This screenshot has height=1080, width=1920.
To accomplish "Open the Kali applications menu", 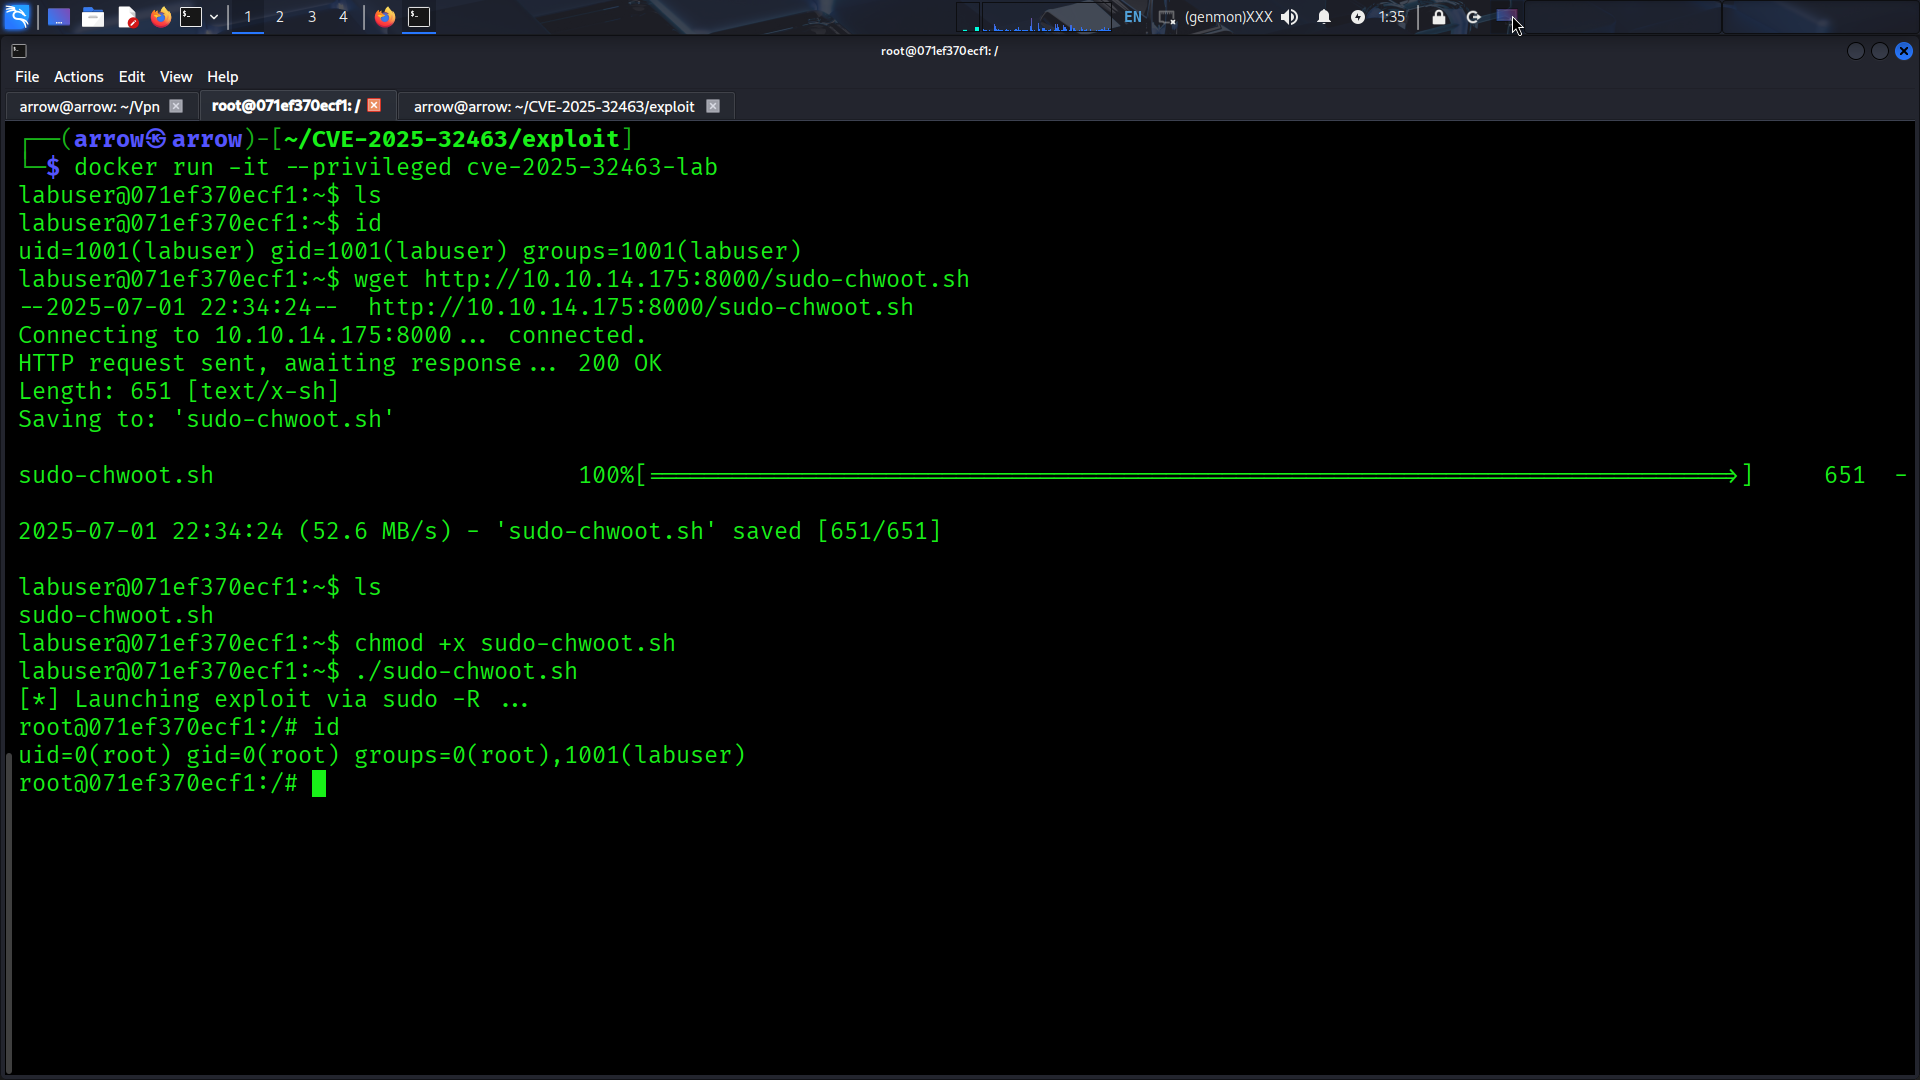I will tap(17, 17).
